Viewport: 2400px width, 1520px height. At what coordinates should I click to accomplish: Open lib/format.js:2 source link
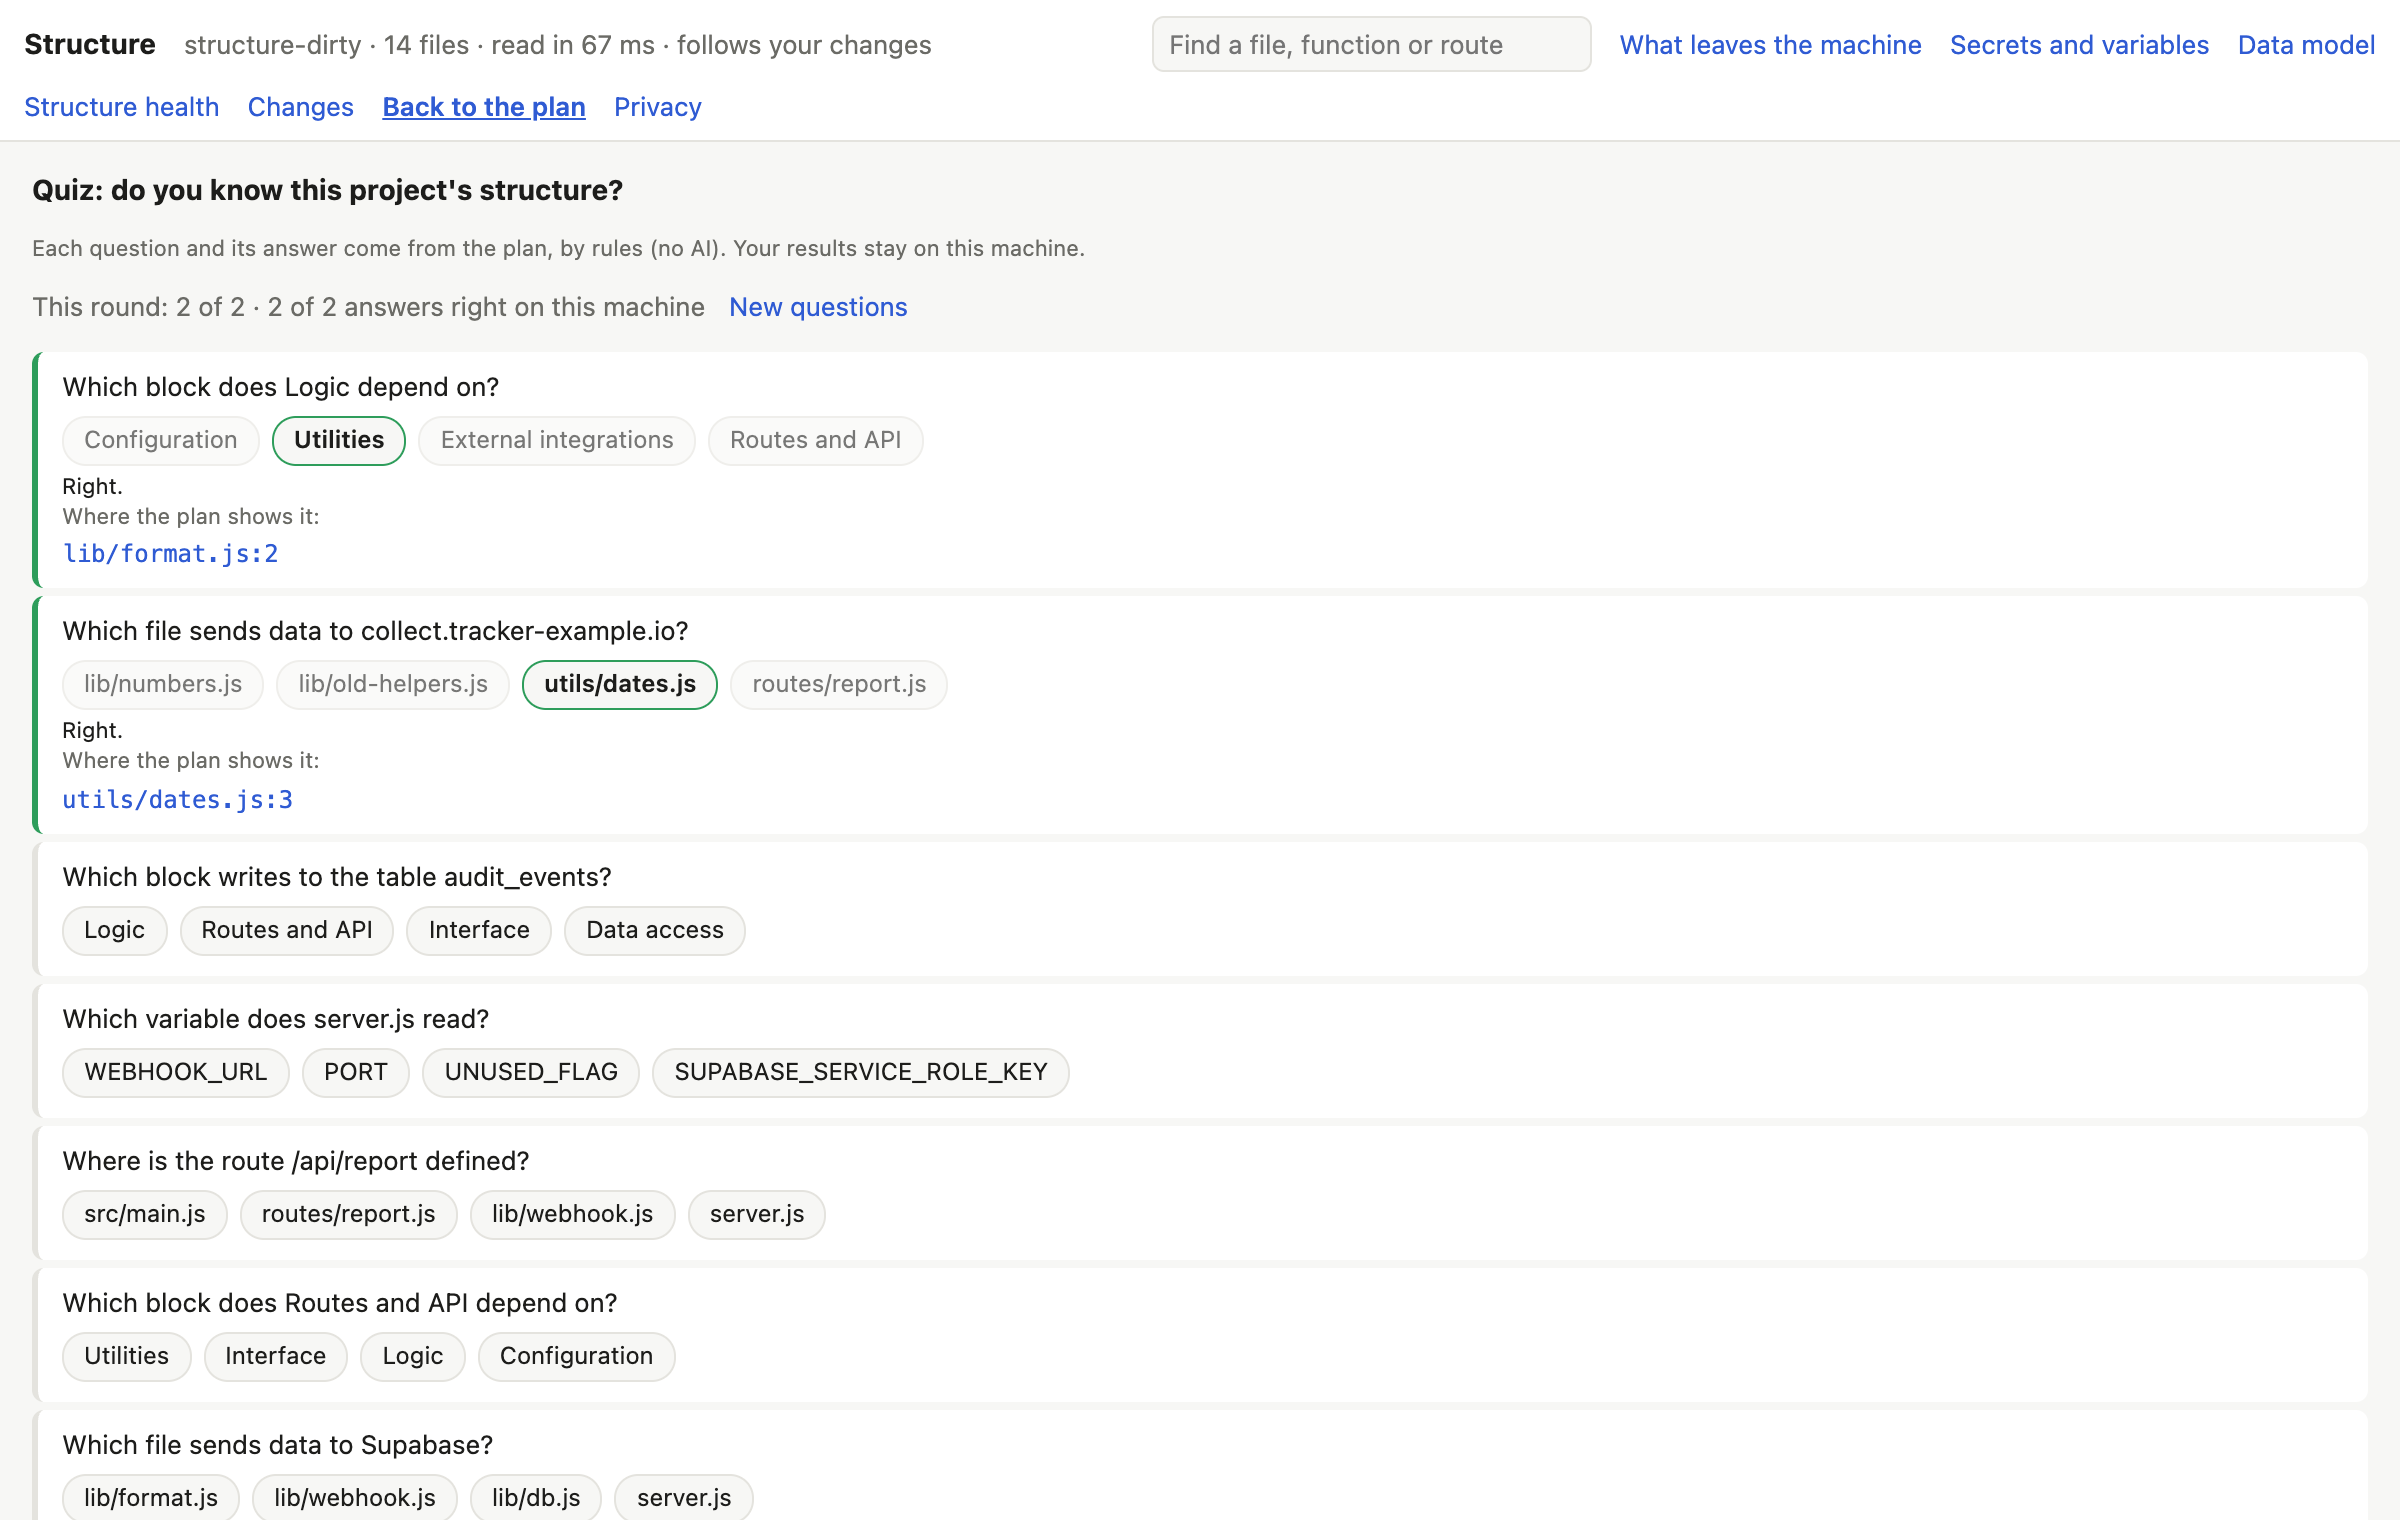(170, 554)
